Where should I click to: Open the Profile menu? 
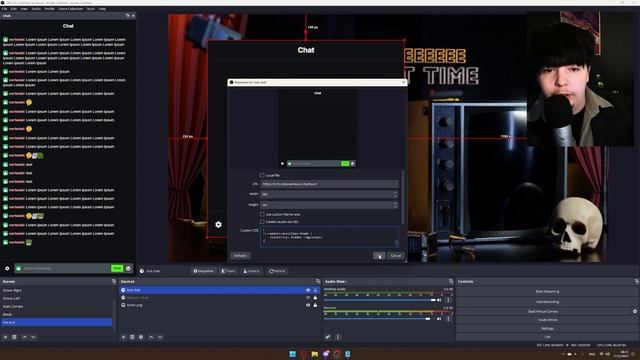49,9
